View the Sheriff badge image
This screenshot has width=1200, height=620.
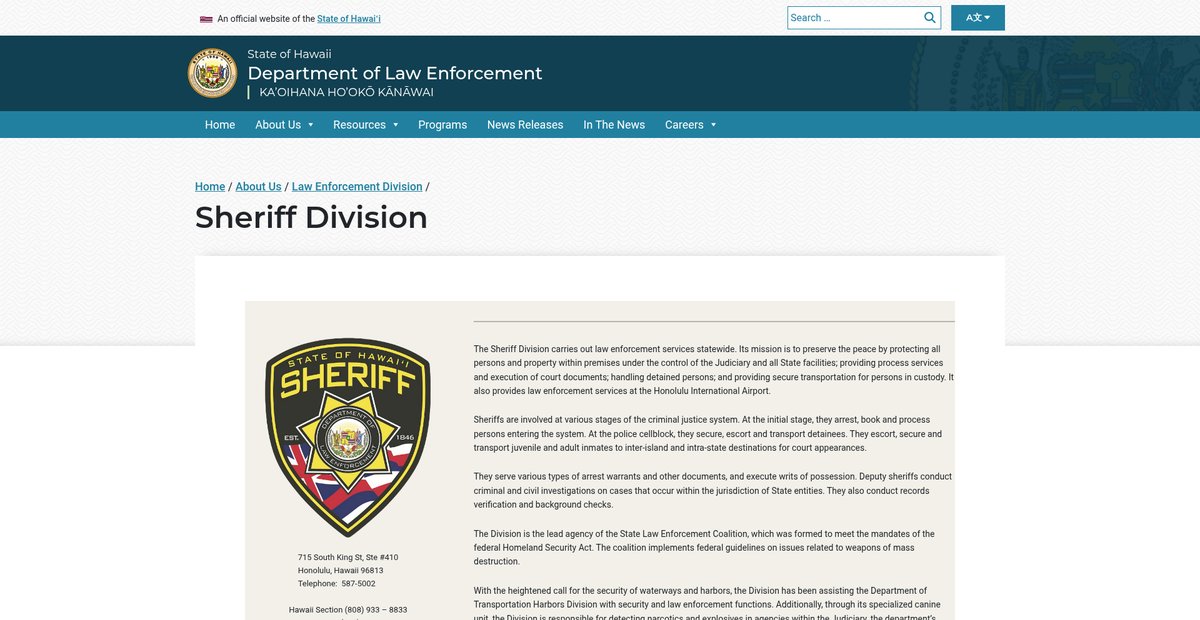click(347, 437)
